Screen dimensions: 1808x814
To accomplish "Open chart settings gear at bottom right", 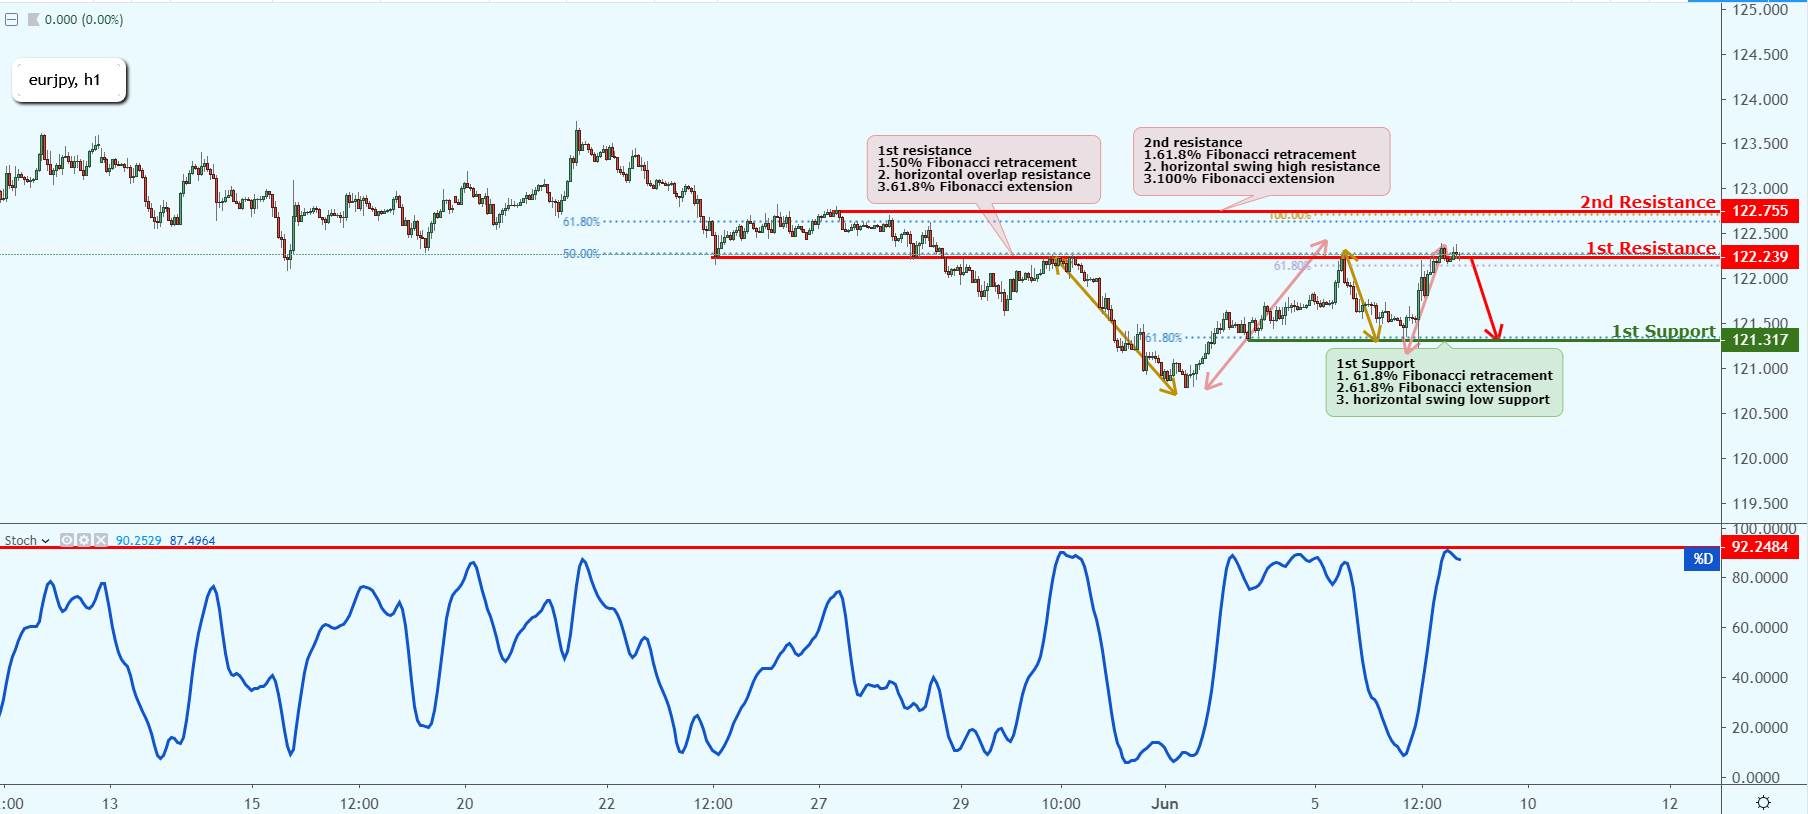I will coord(1763,802).
